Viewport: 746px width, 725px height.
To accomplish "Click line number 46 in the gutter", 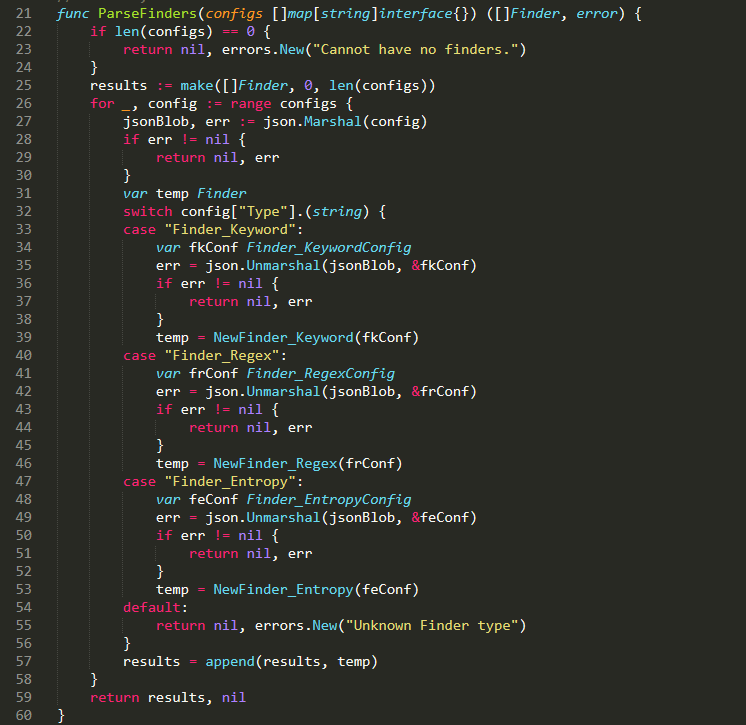I will point(23,463).
